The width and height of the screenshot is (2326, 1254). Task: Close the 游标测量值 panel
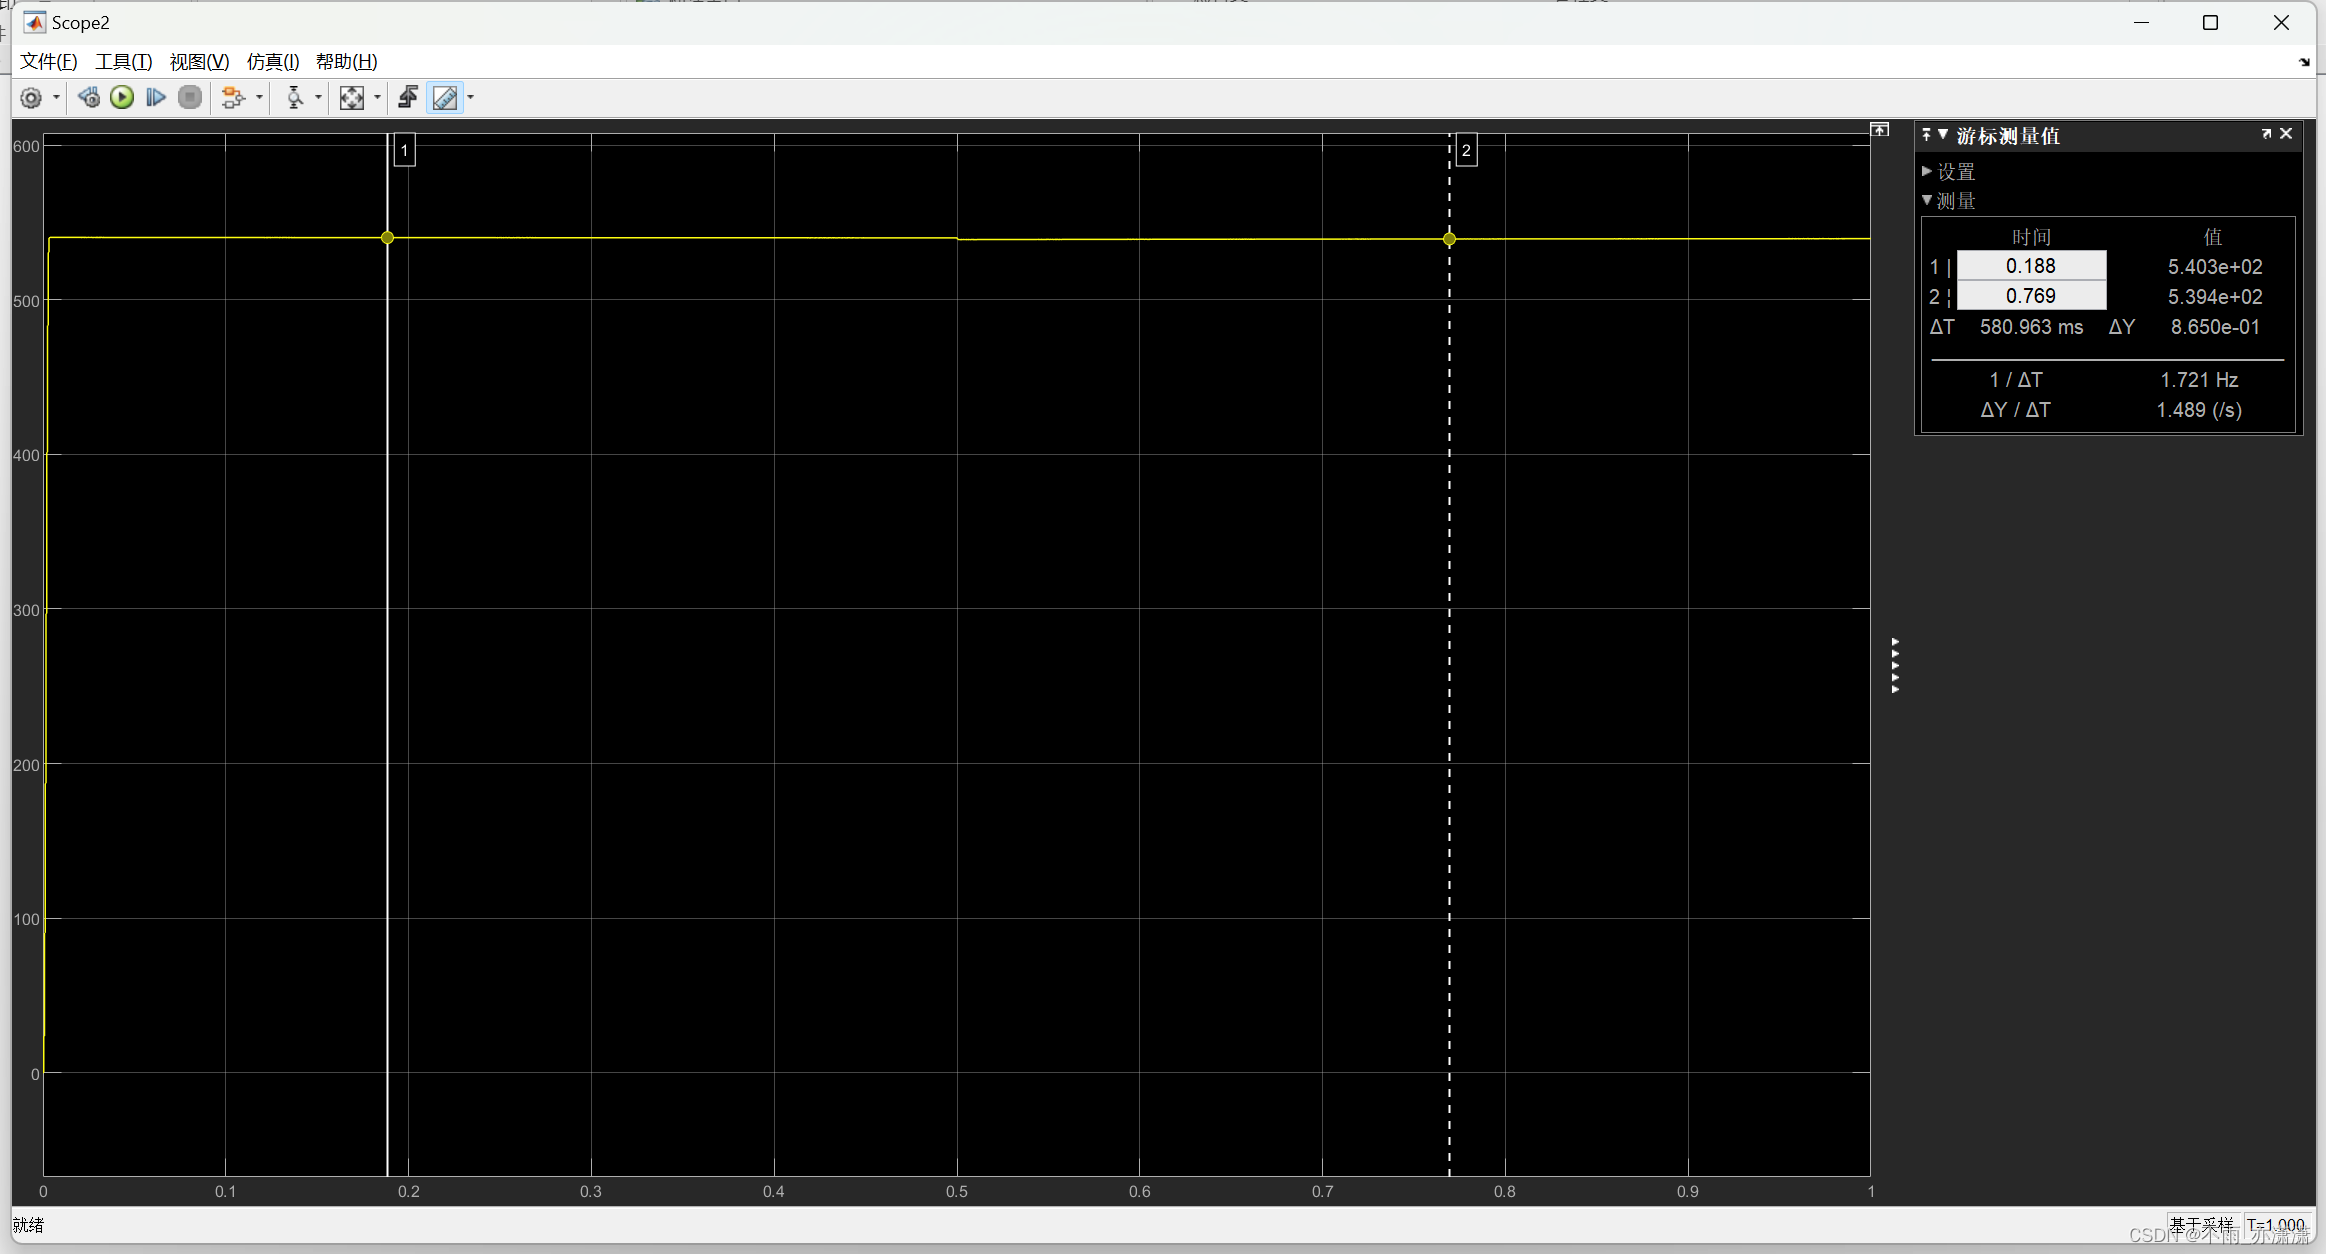[x=2287, y=133]
